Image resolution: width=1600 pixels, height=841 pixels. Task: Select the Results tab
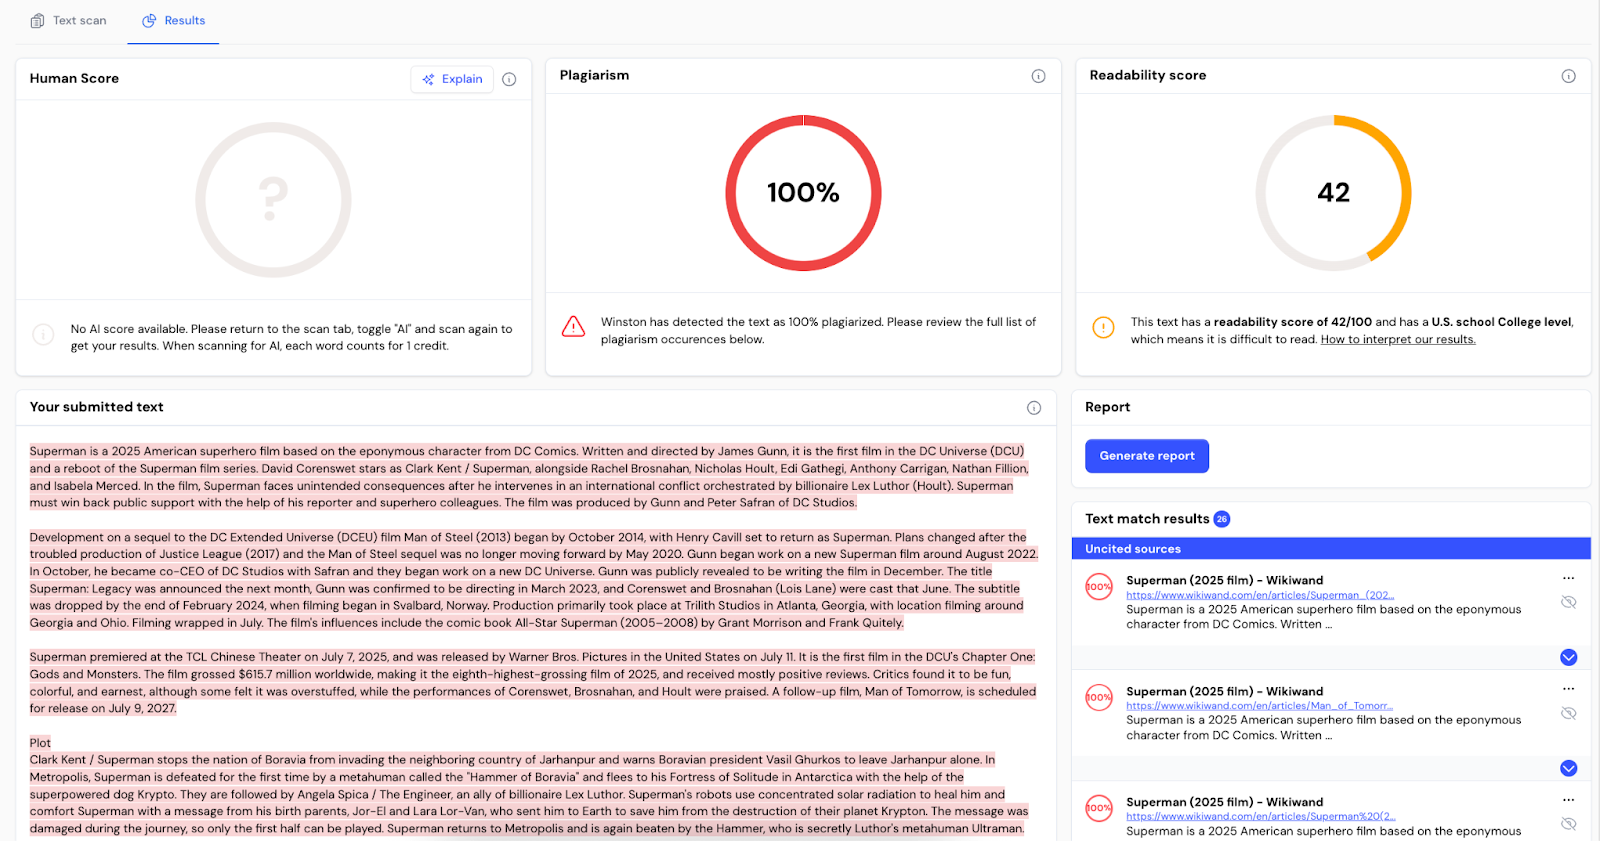[x=174, y=21]
